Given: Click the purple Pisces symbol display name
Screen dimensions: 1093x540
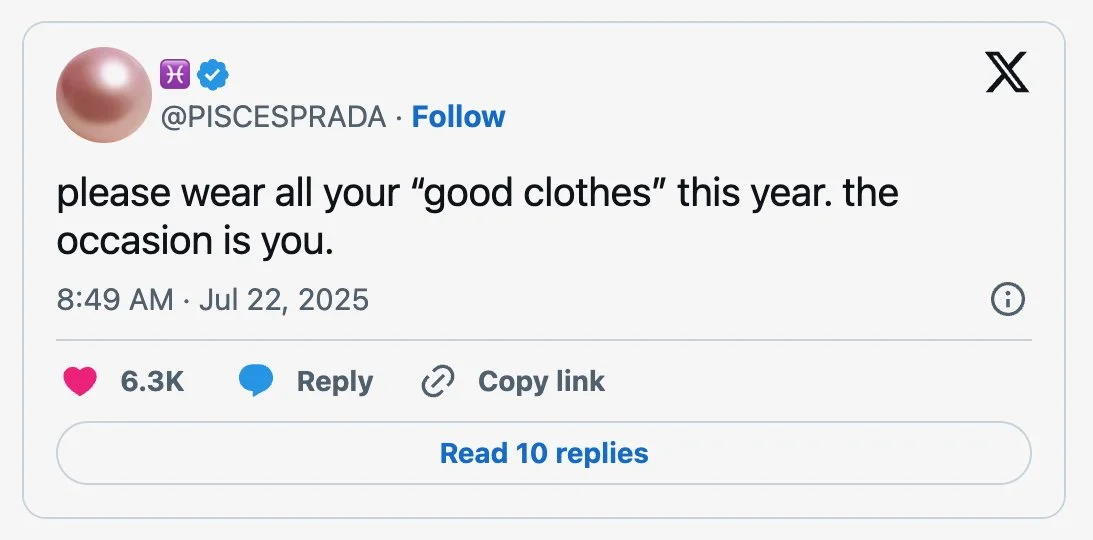Looking at the screenshot, I should 173,73.
